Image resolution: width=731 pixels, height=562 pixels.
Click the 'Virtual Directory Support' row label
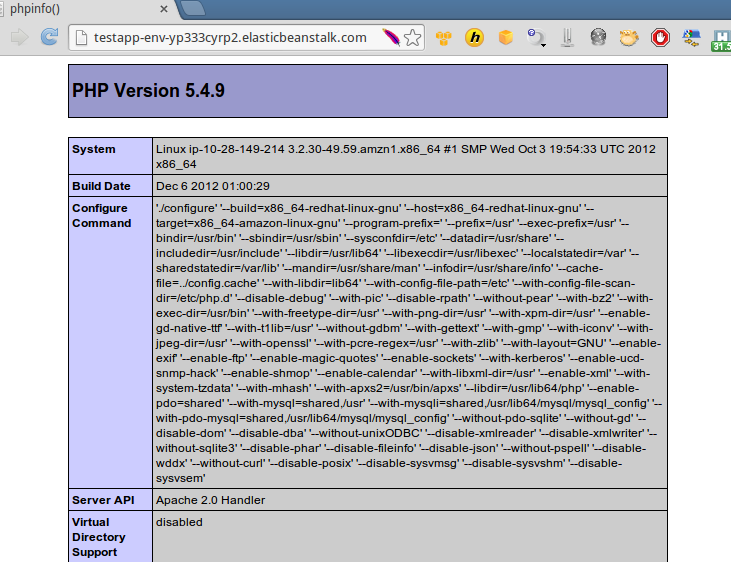[x=98, y=537]
